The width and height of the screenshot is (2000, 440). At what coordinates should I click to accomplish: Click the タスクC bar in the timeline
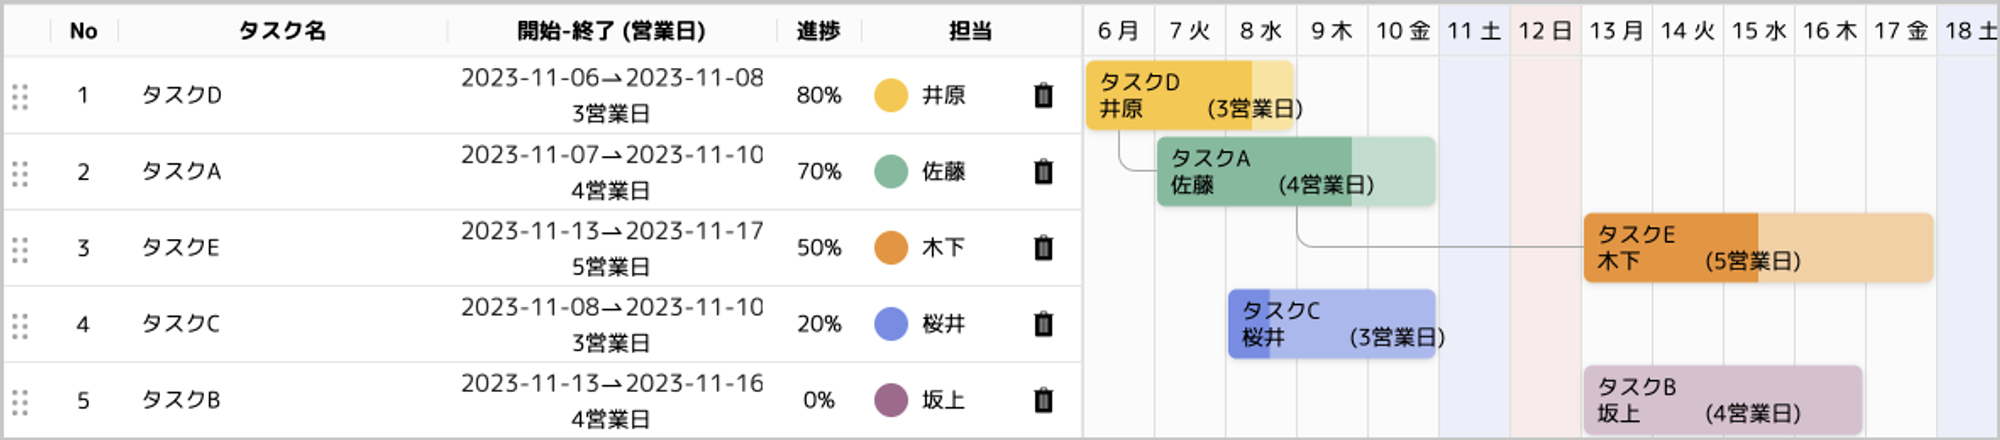tap(1331, 324)
